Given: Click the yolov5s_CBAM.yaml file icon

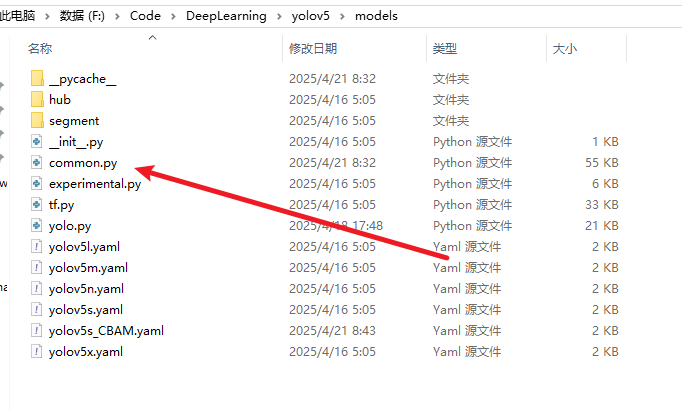Looking at the screenshot, I should (37, 331).
